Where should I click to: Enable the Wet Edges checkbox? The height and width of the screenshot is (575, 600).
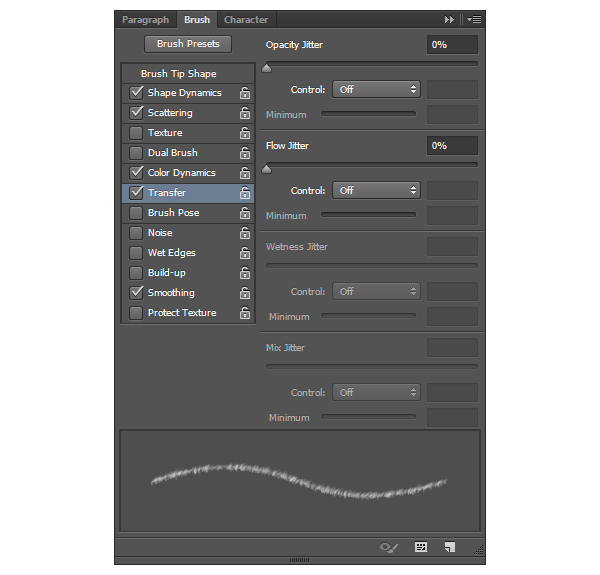(136, 253)
